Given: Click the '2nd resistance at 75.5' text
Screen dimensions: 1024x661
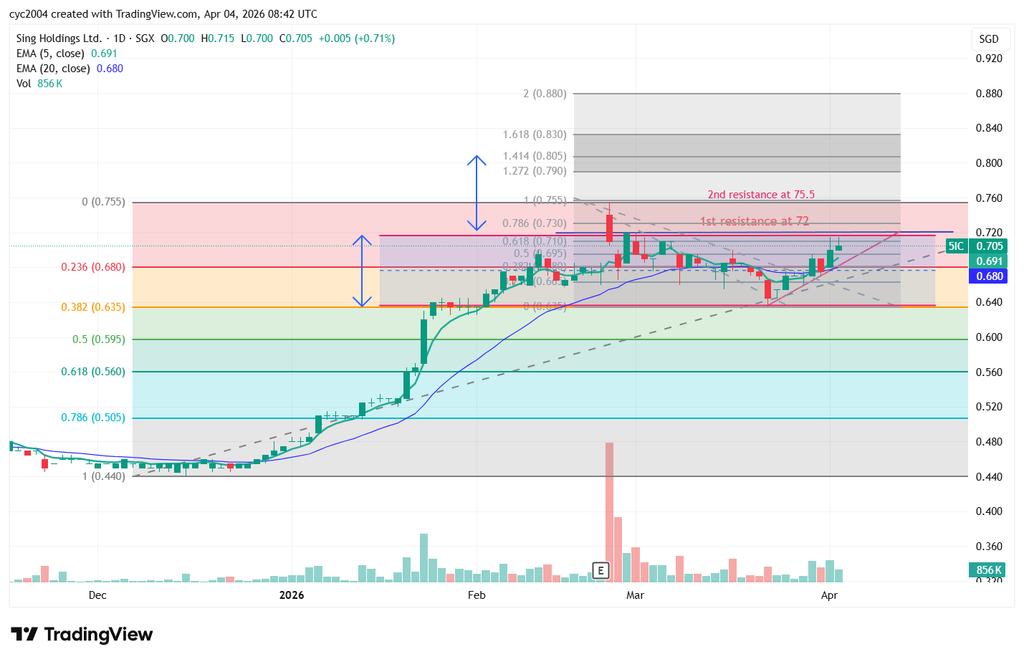Looking at the screenshot, I should coord(761,195).
